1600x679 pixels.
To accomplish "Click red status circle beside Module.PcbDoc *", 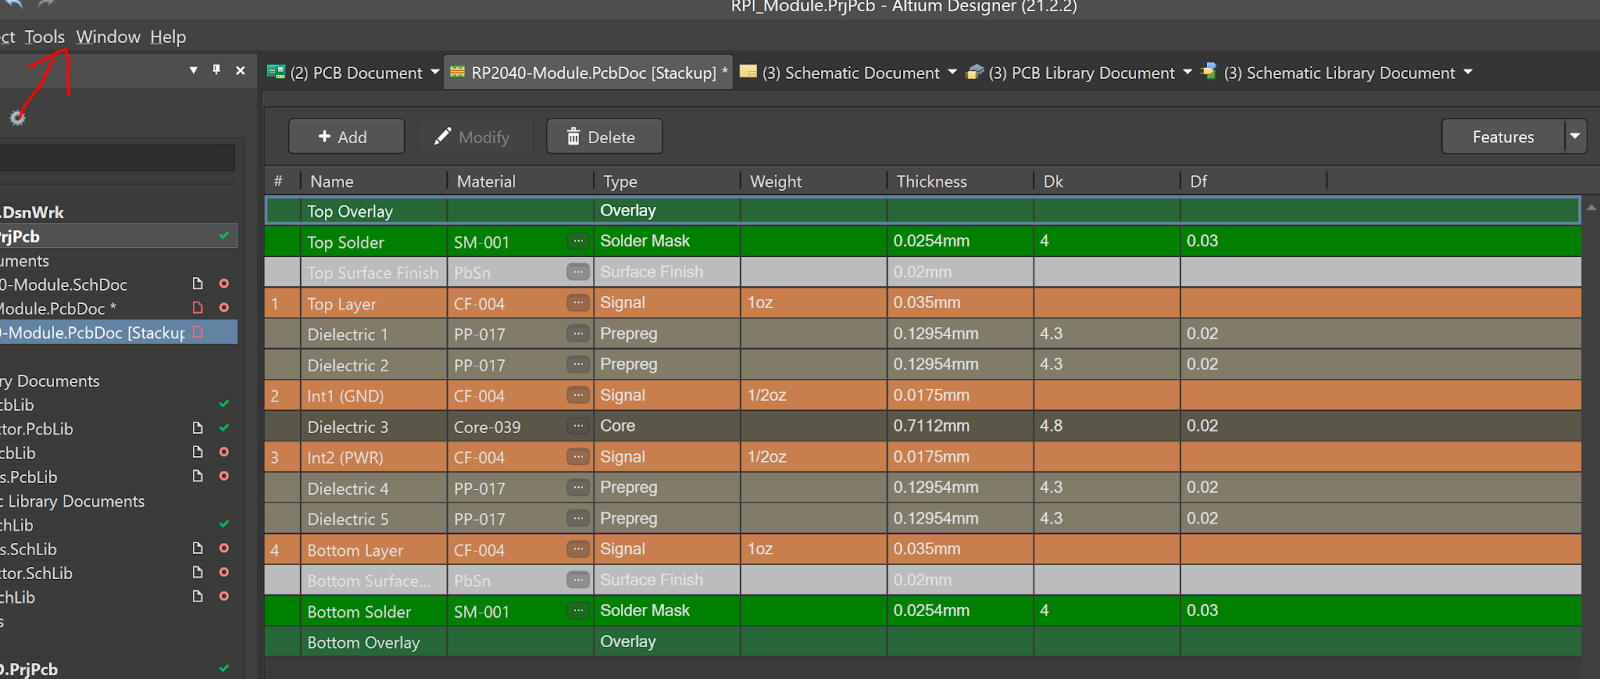I will 224,308.
